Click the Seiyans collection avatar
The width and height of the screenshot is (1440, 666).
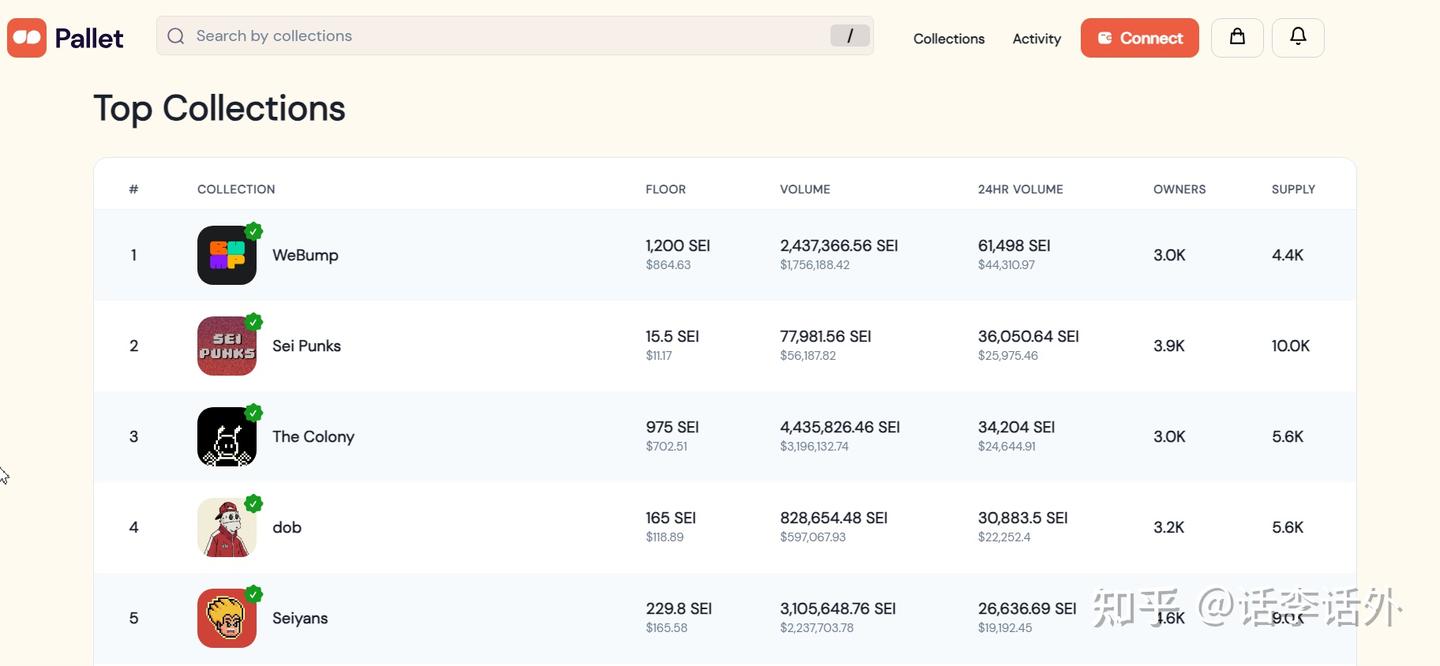226,618
